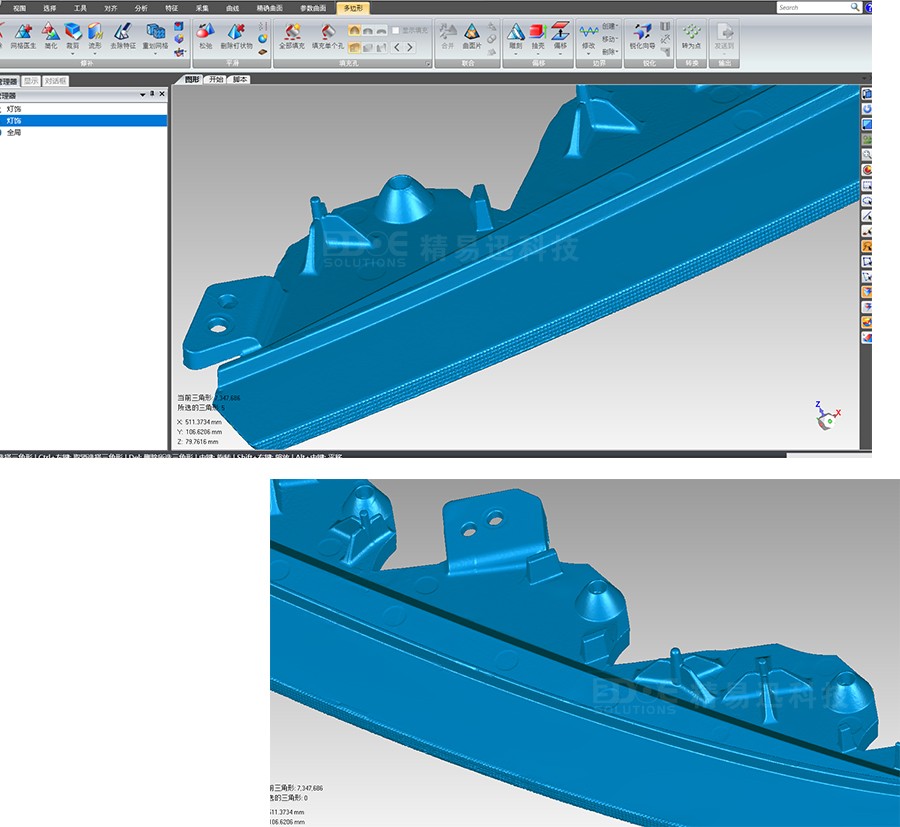Click the 网格医生 (Mesh Doctor) tool

click(x=22, y=37)
